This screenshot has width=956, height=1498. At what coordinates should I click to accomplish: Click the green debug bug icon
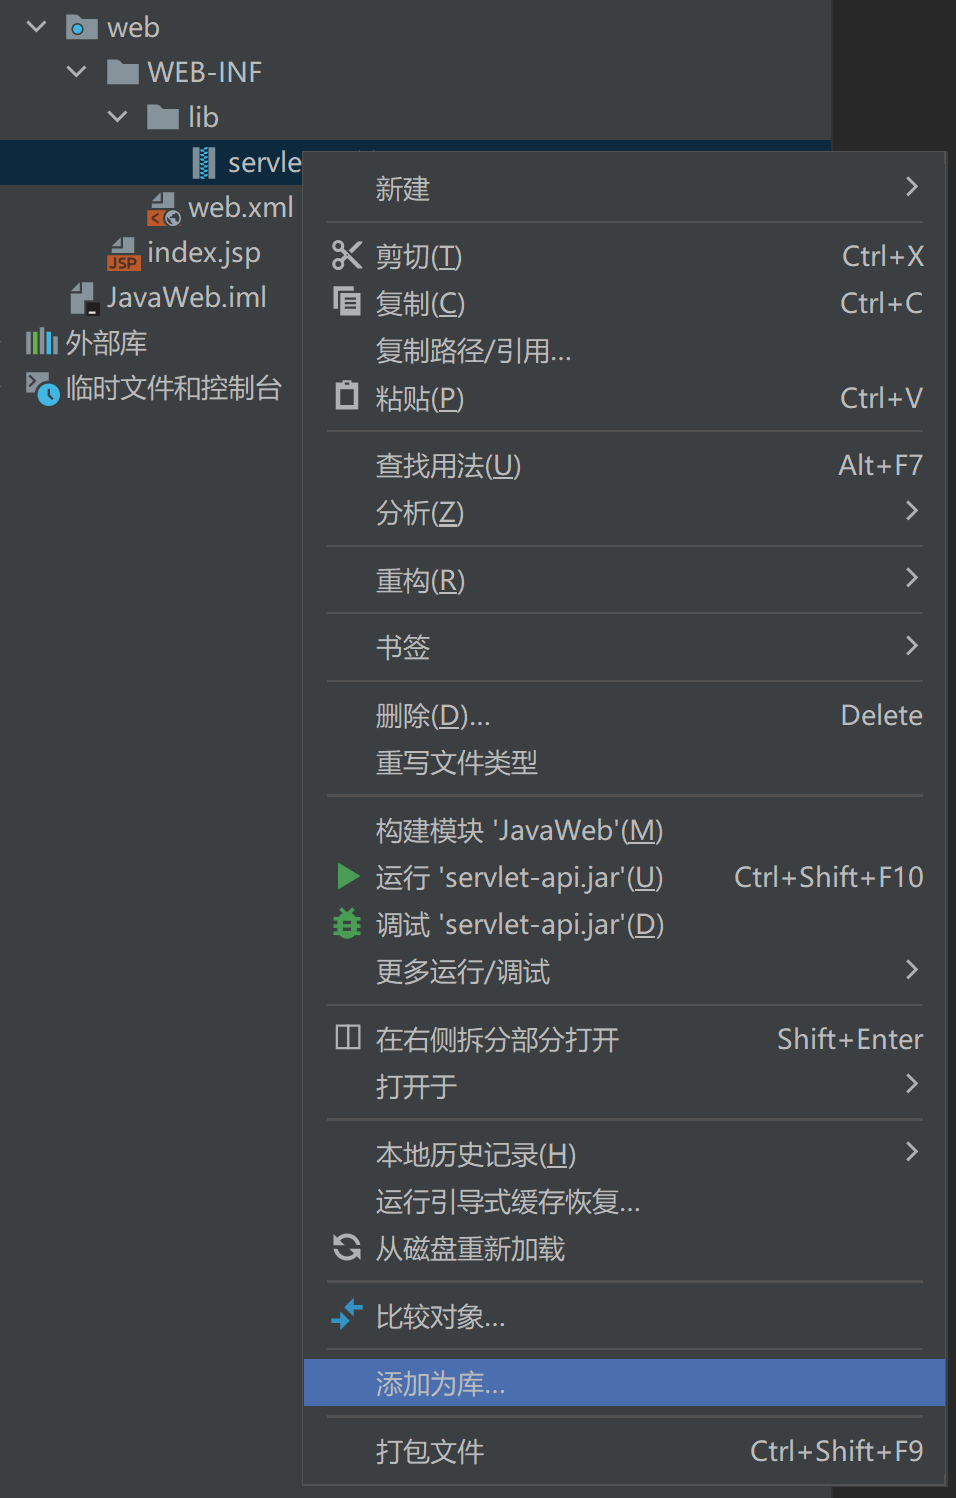pos(346,924)
